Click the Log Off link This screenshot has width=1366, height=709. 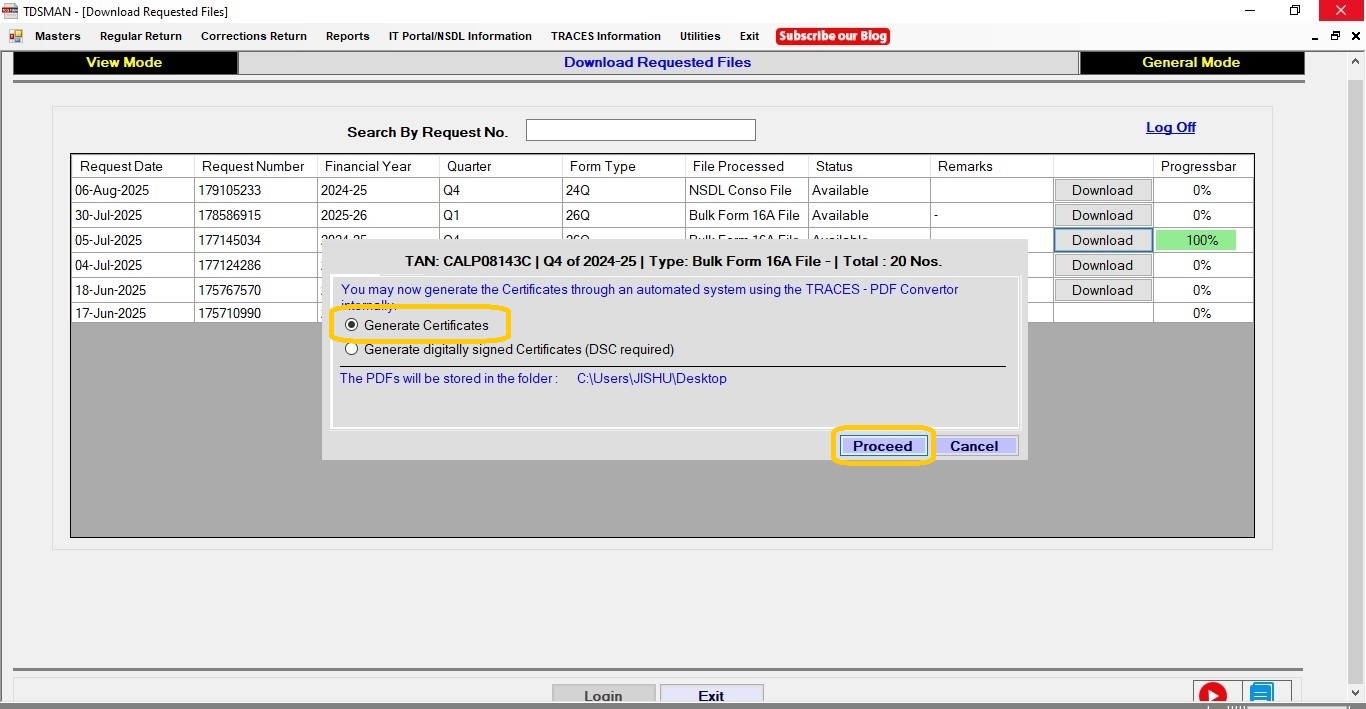1170,127
